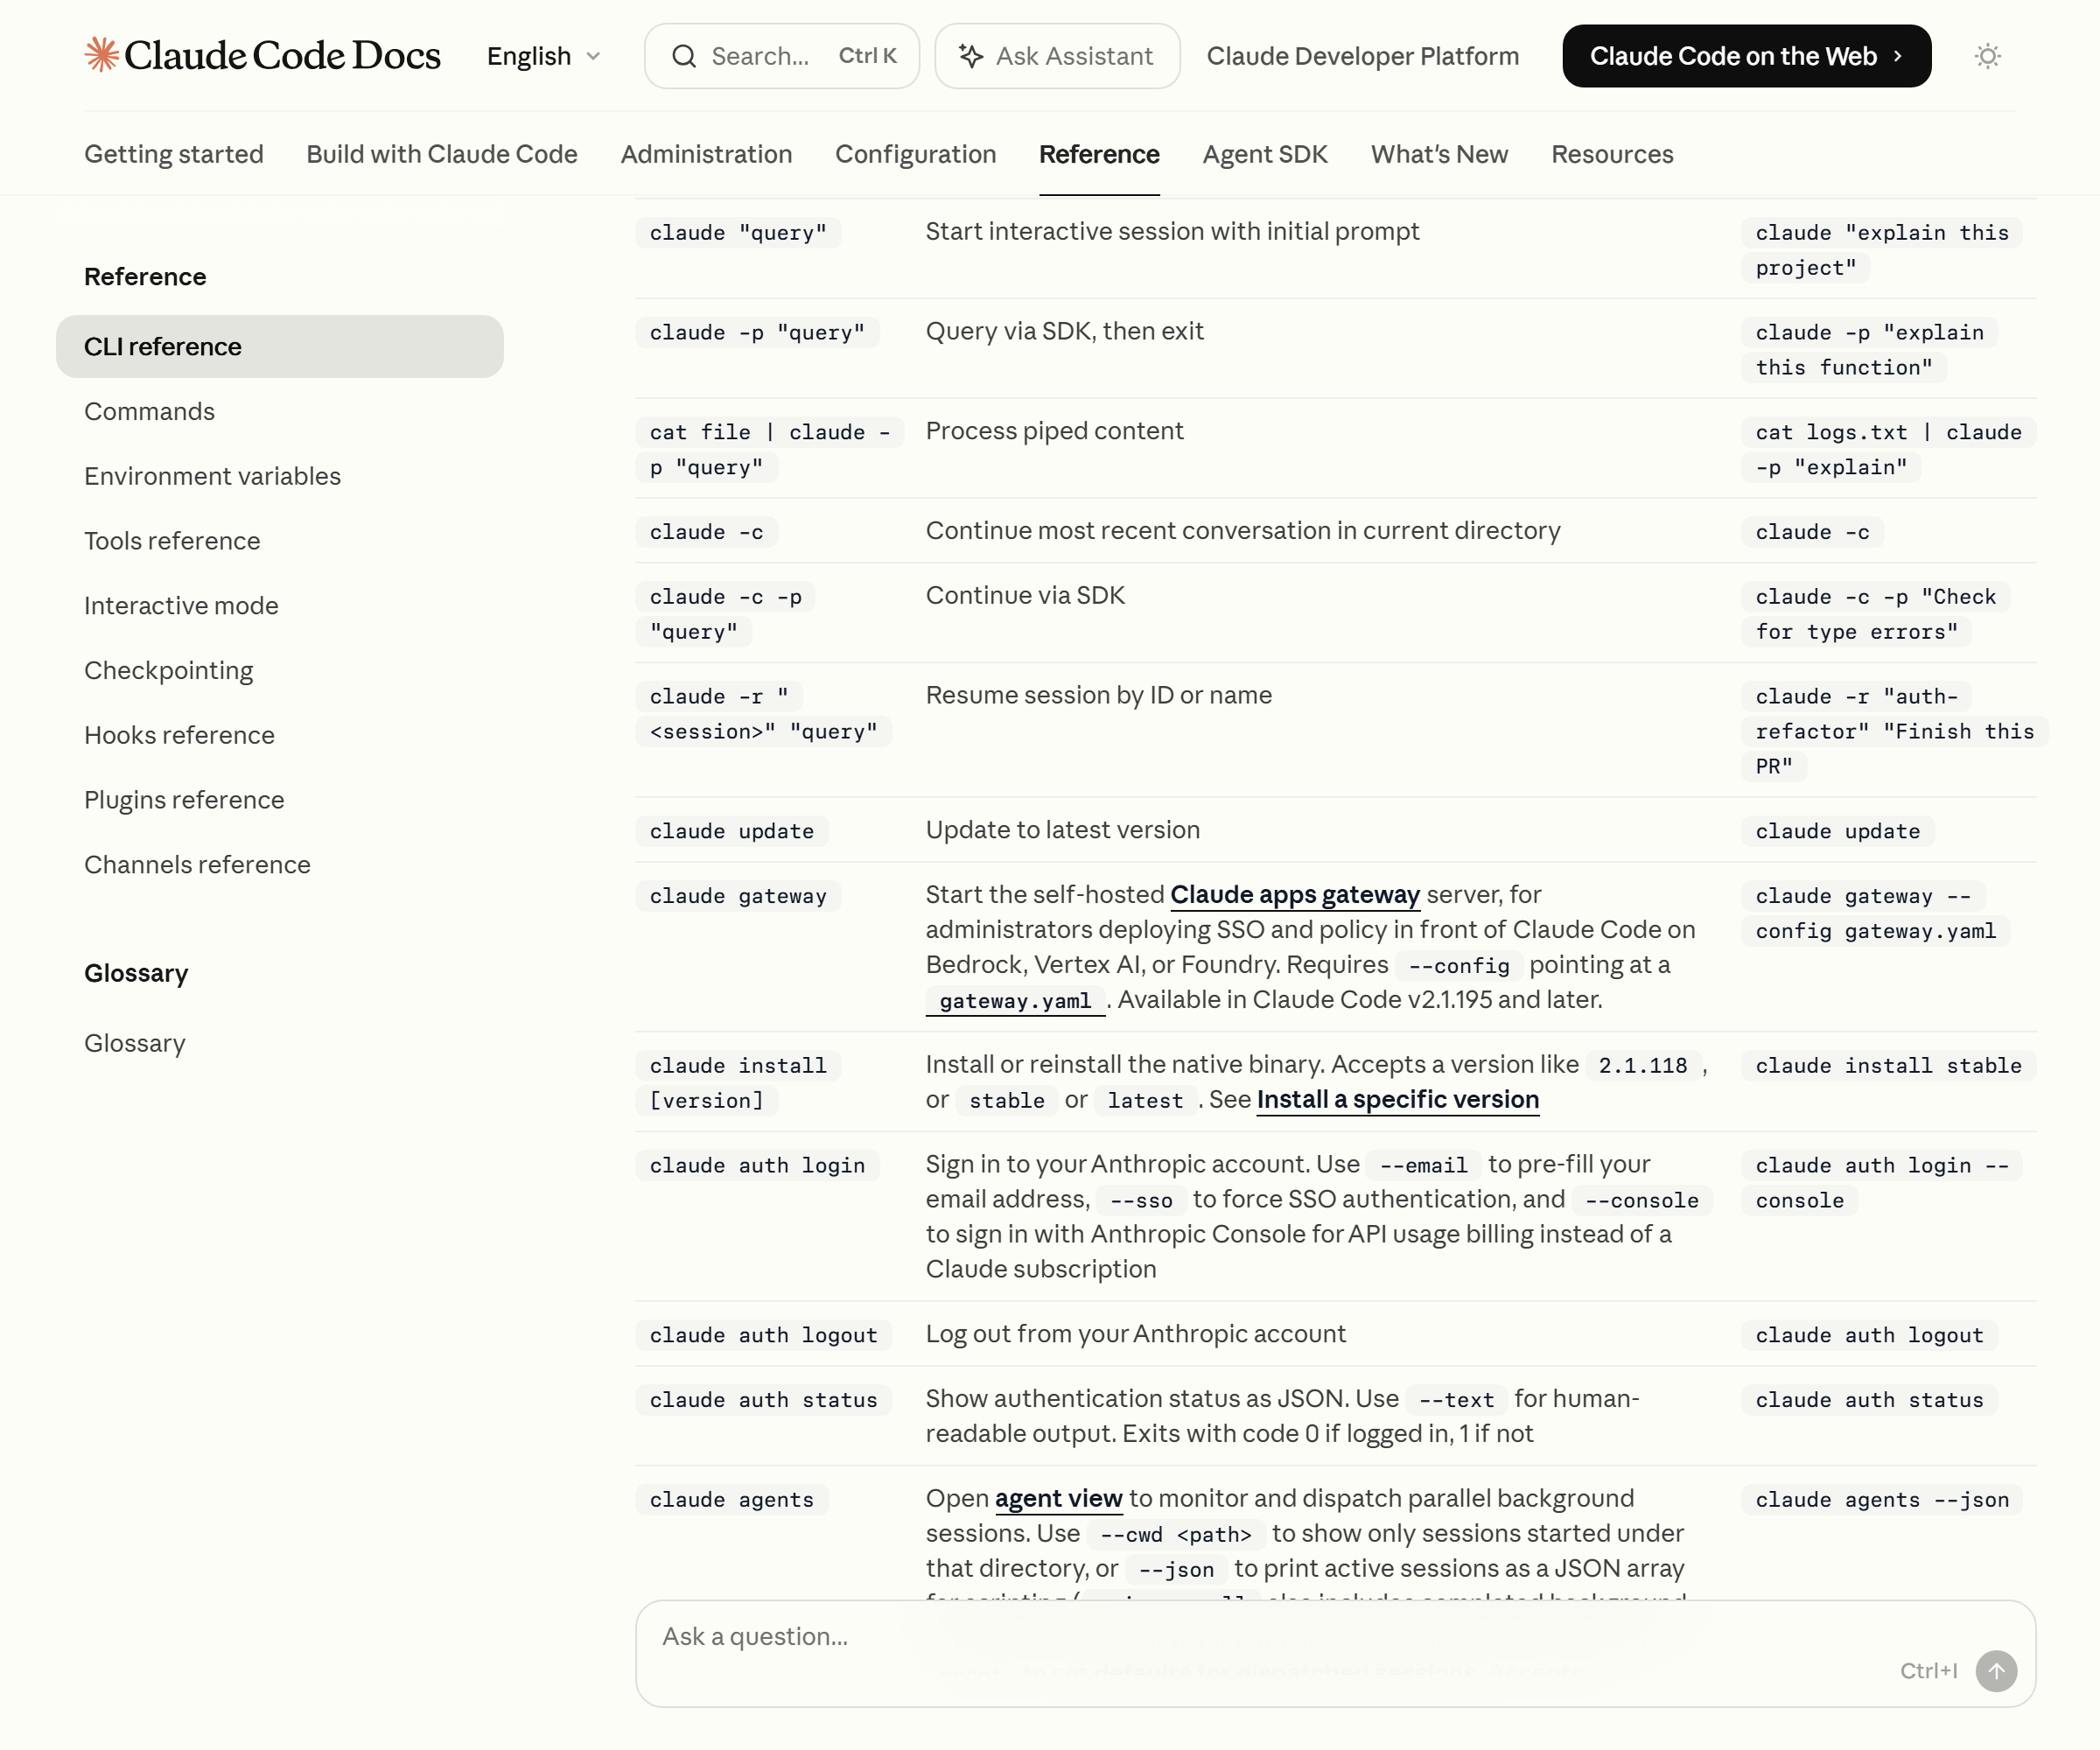2100x1750 pixels.
Task: Click the claude update command in first column
Action: coord(731,831)
